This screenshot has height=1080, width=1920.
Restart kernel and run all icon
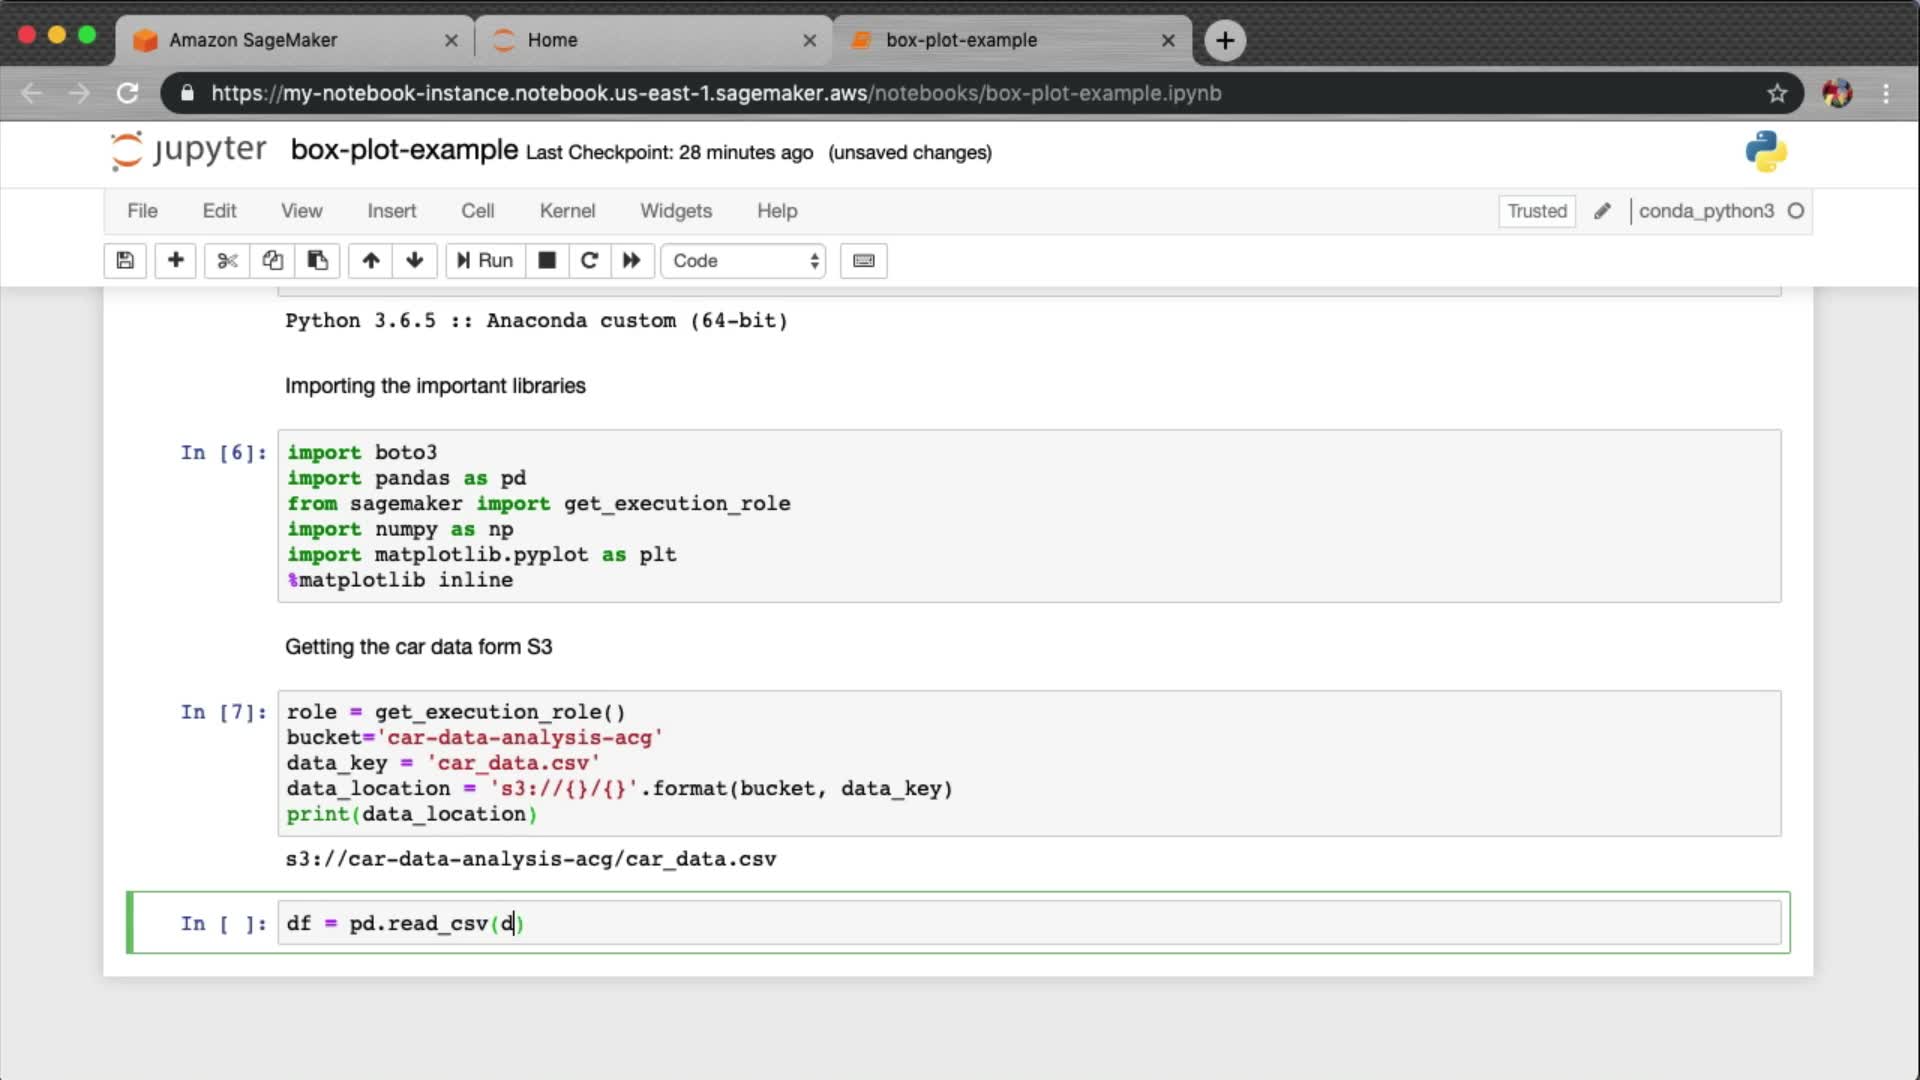point(631,261)
